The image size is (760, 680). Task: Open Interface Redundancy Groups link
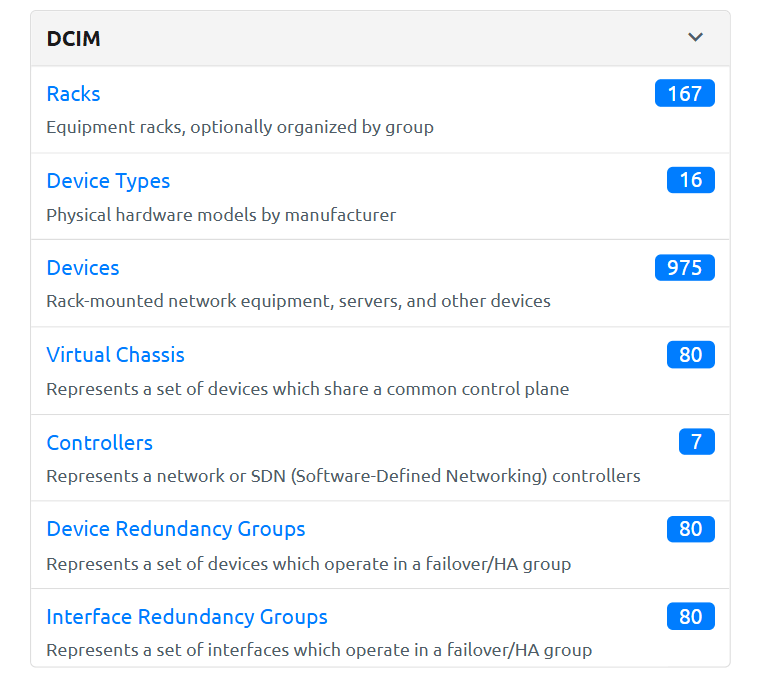coord(187,616)
